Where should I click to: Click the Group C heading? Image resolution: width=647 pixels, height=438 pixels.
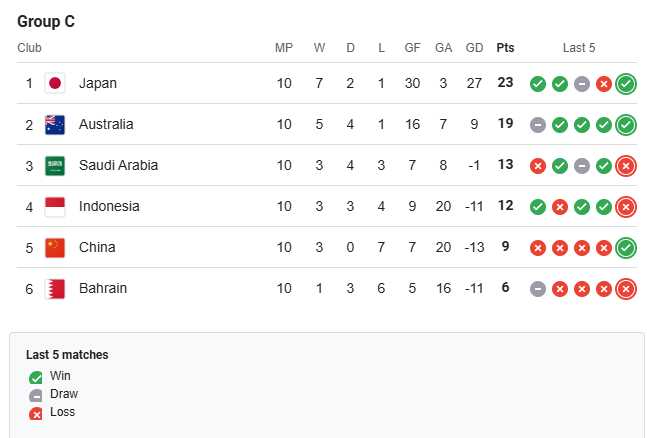(x=46, y=21)
